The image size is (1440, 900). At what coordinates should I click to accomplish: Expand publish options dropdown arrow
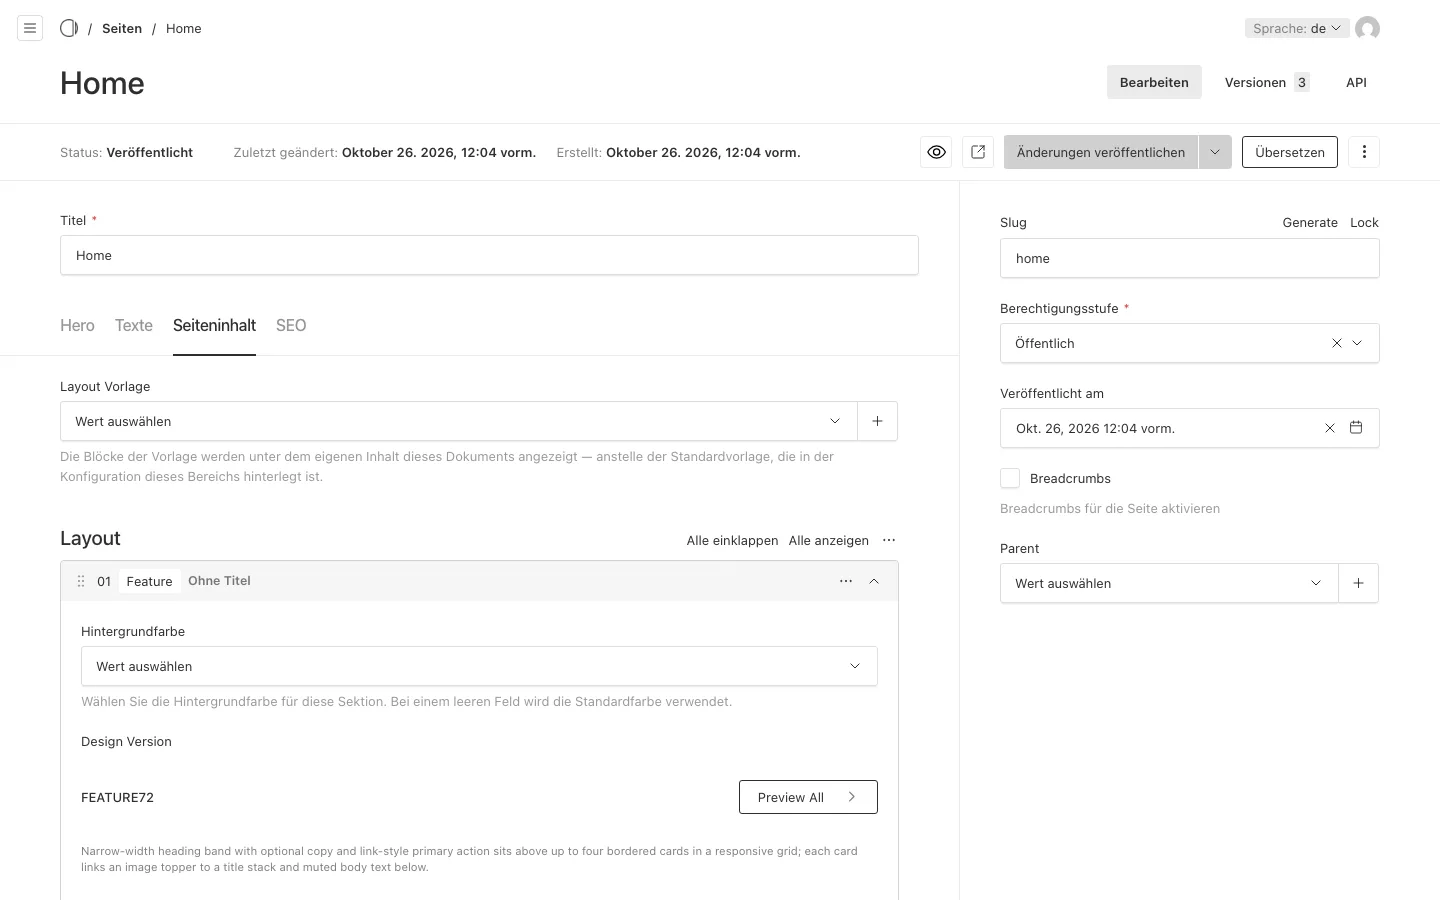pyautogui.click(x=1215, y=152)
